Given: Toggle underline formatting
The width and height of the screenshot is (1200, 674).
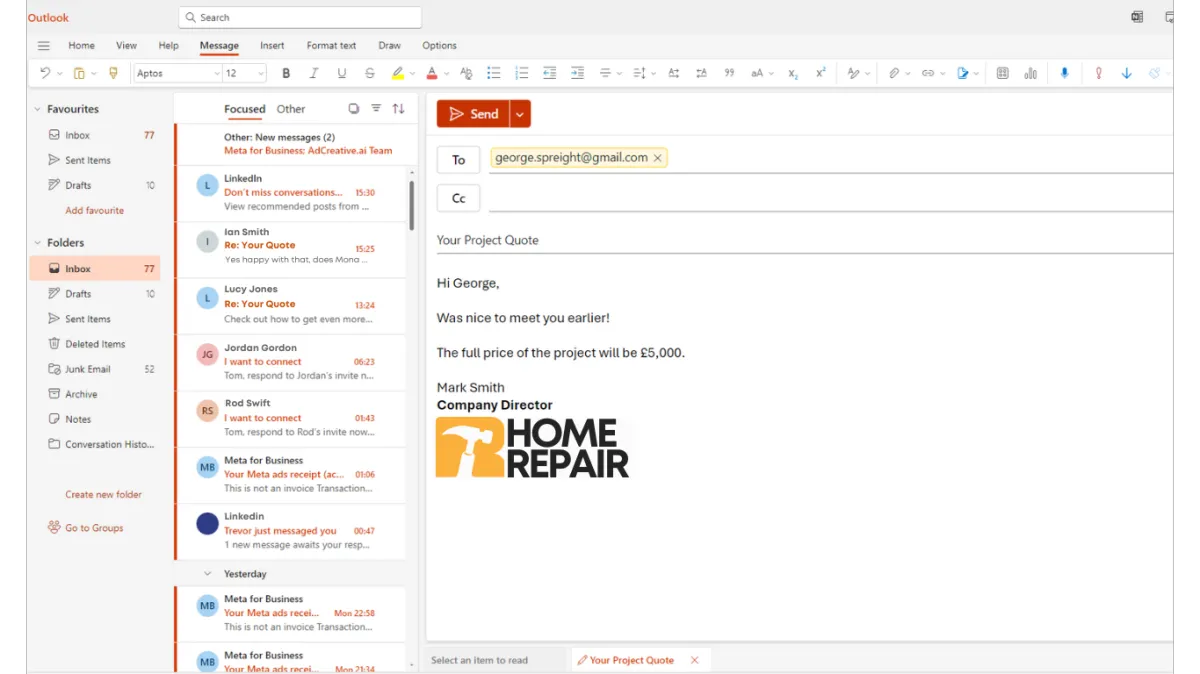Looking at the screenshot, I should pos(342,73).
